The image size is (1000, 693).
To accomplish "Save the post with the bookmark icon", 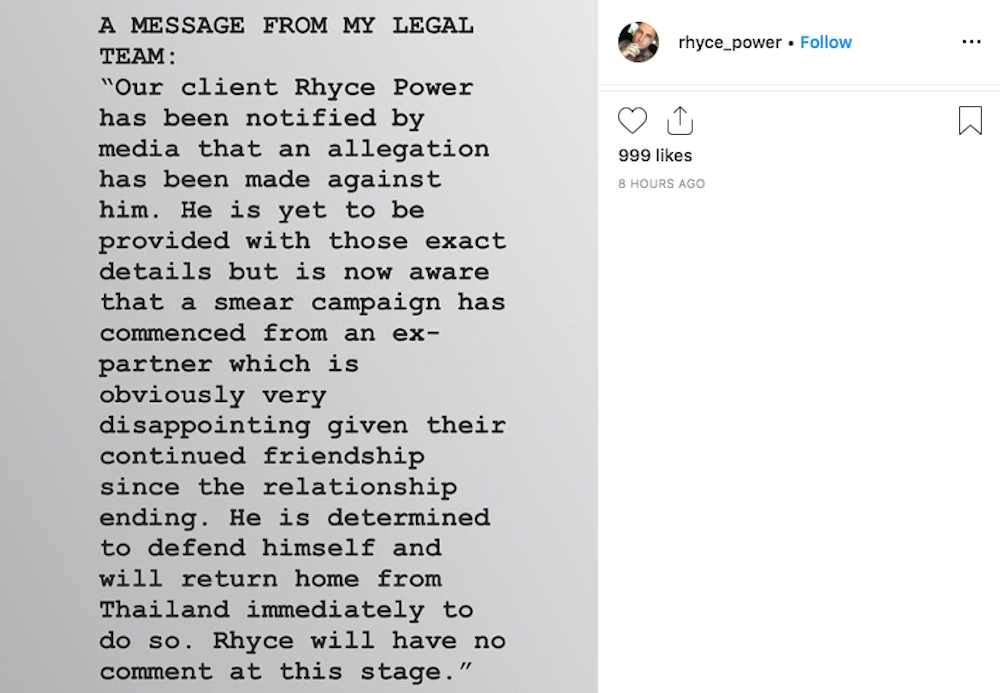I will [968, 119].
